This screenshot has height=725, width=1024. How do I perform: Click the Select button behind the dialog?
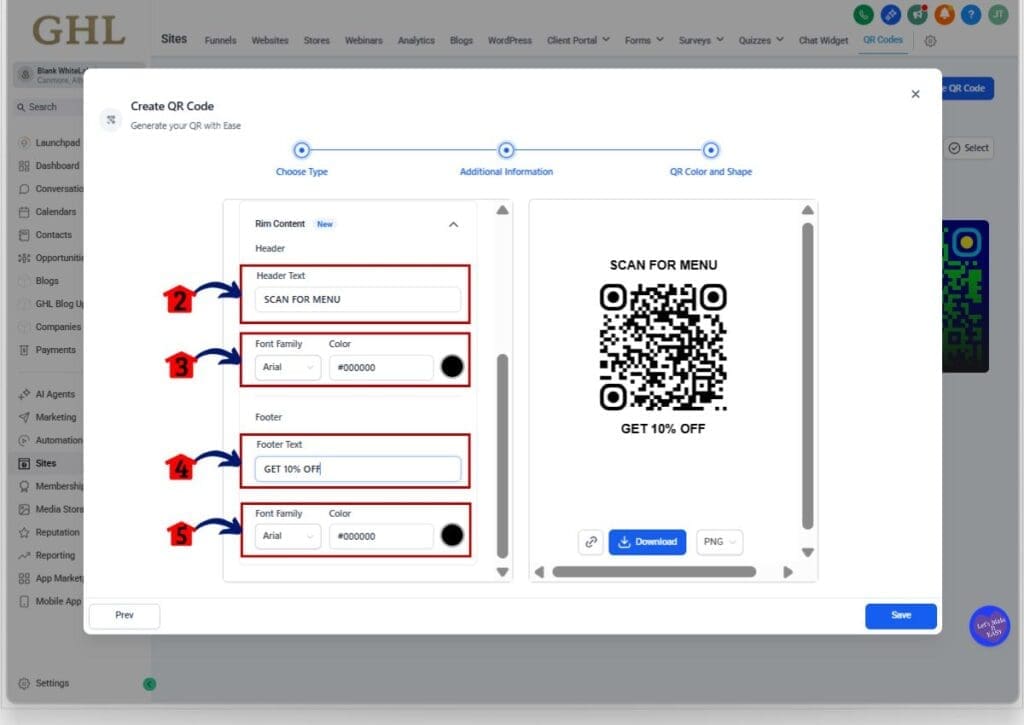pos(969,148)
